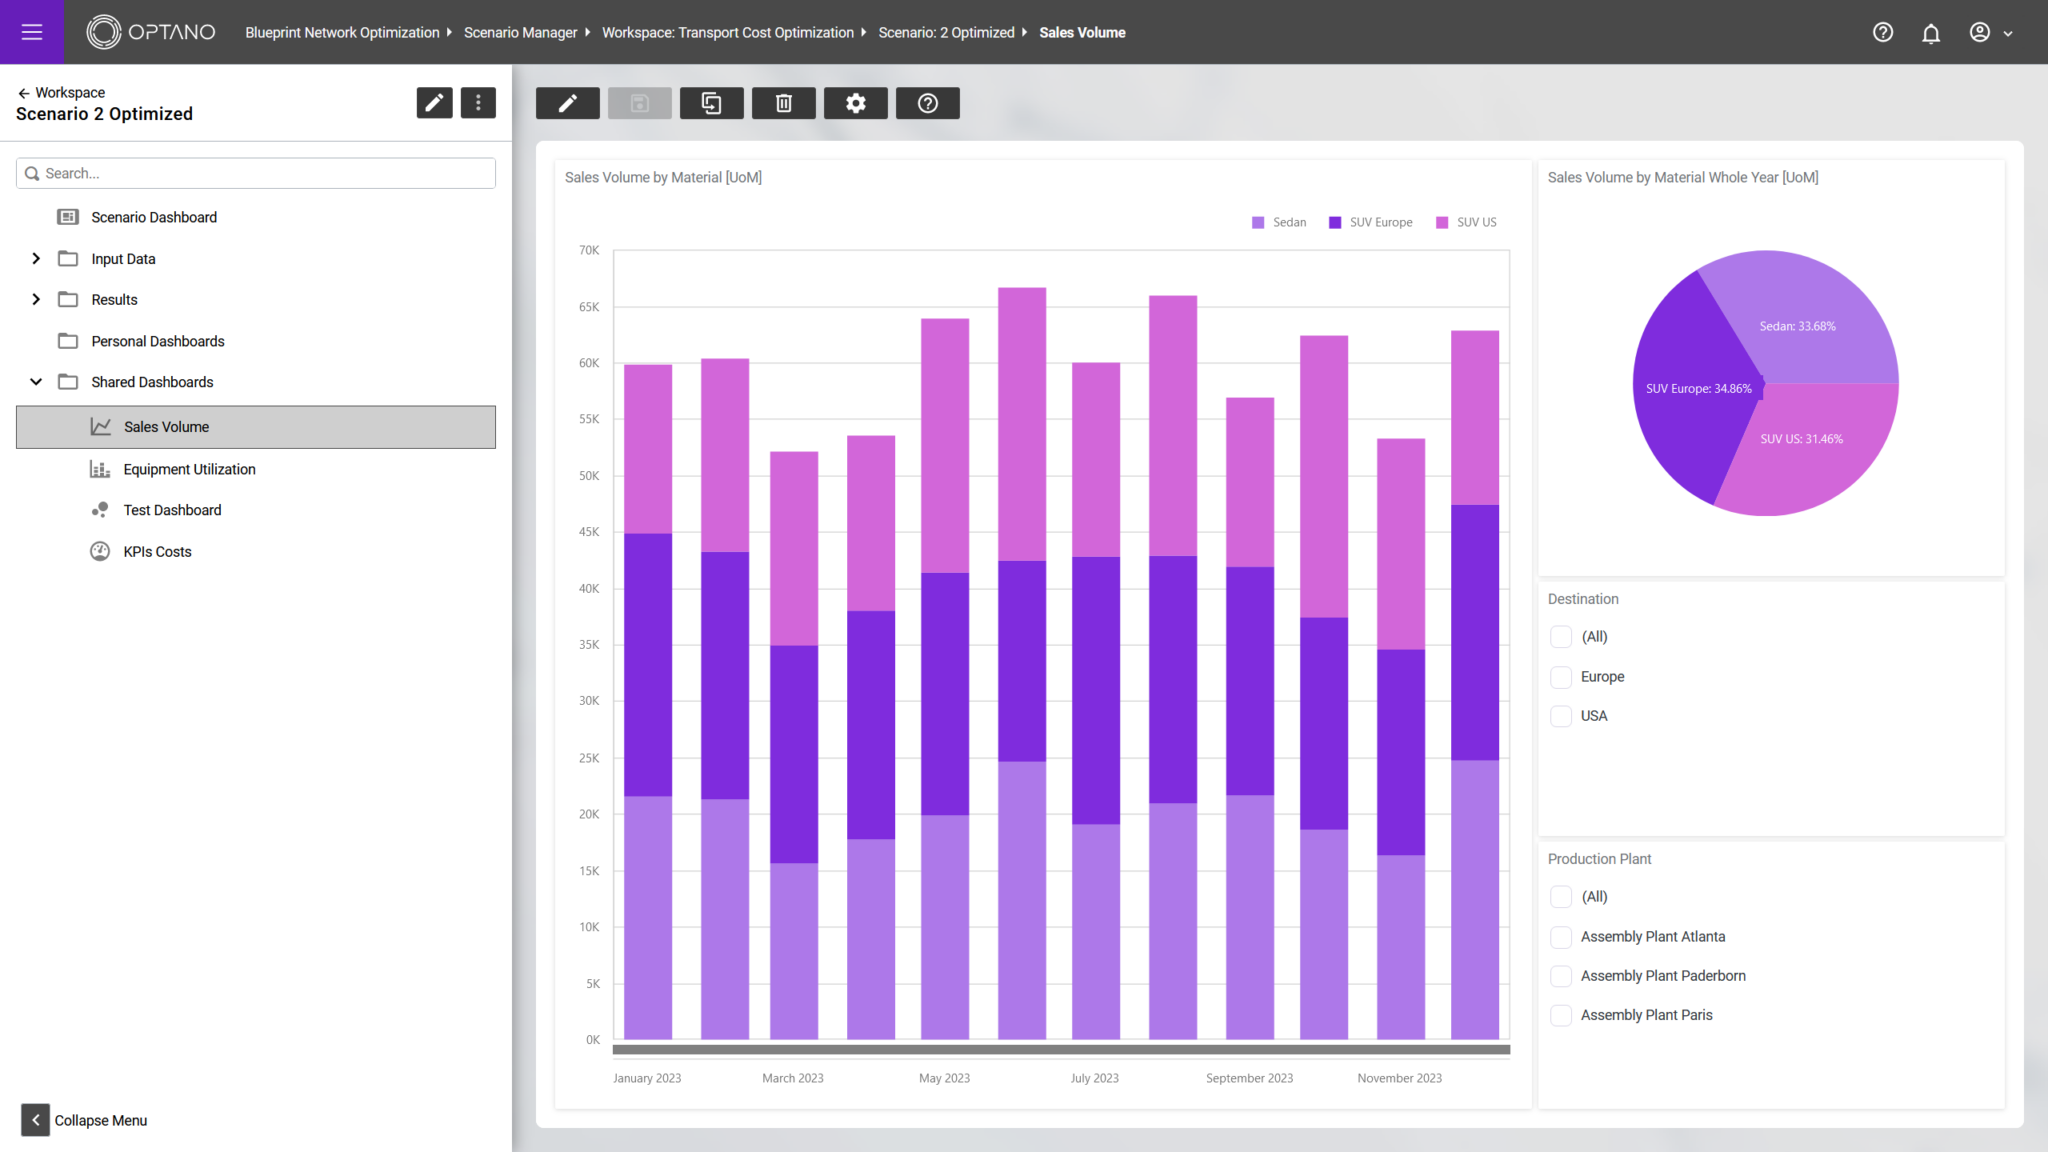Click the dashboard edit pencil toolbar button
This screenshot has width=2048, height=1152.
pos(567,103)
